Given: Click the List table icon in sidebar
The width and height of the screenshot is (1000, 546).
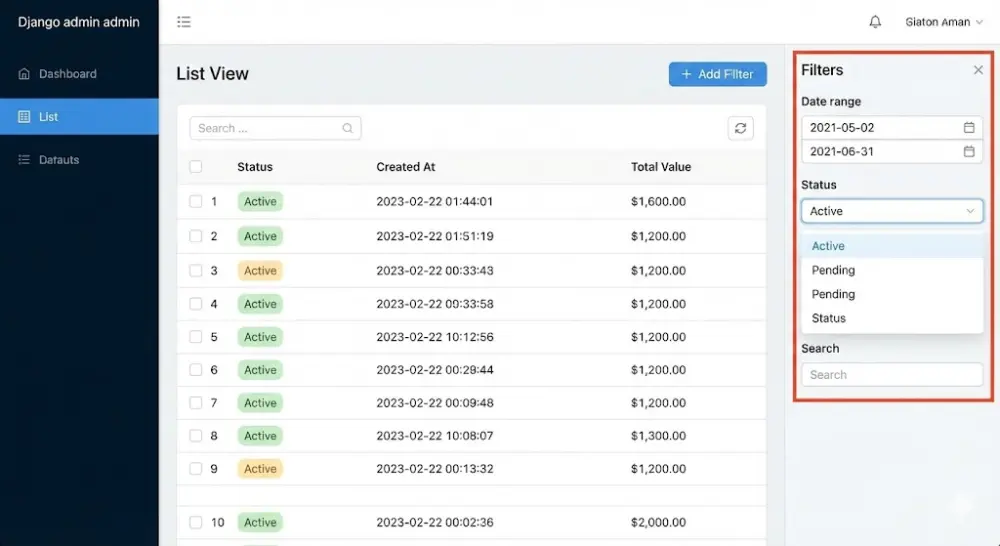Looking at the screenshot, I should tap(24, 117).
